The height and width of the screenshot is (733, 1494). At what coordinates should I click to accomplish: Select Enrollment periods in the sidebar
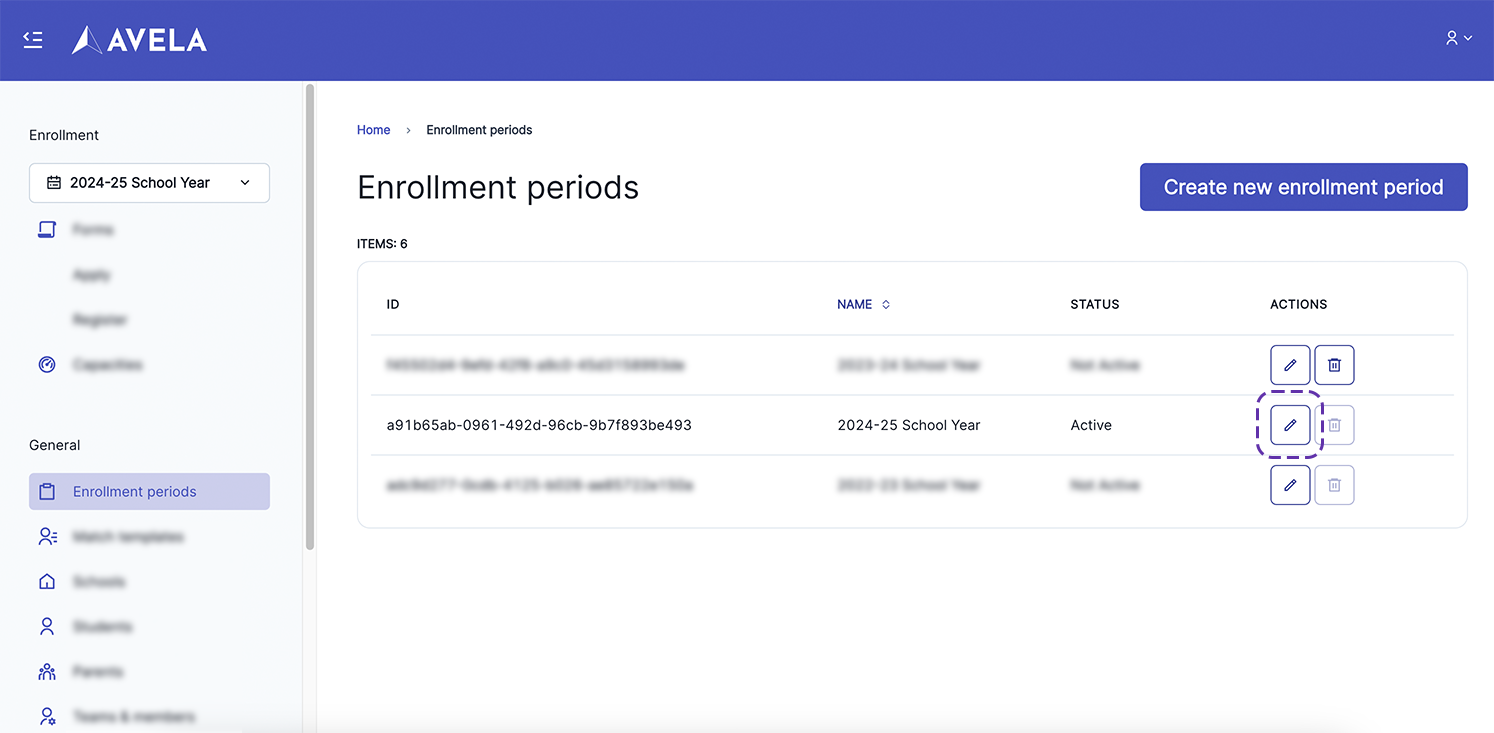coord(149,492)
